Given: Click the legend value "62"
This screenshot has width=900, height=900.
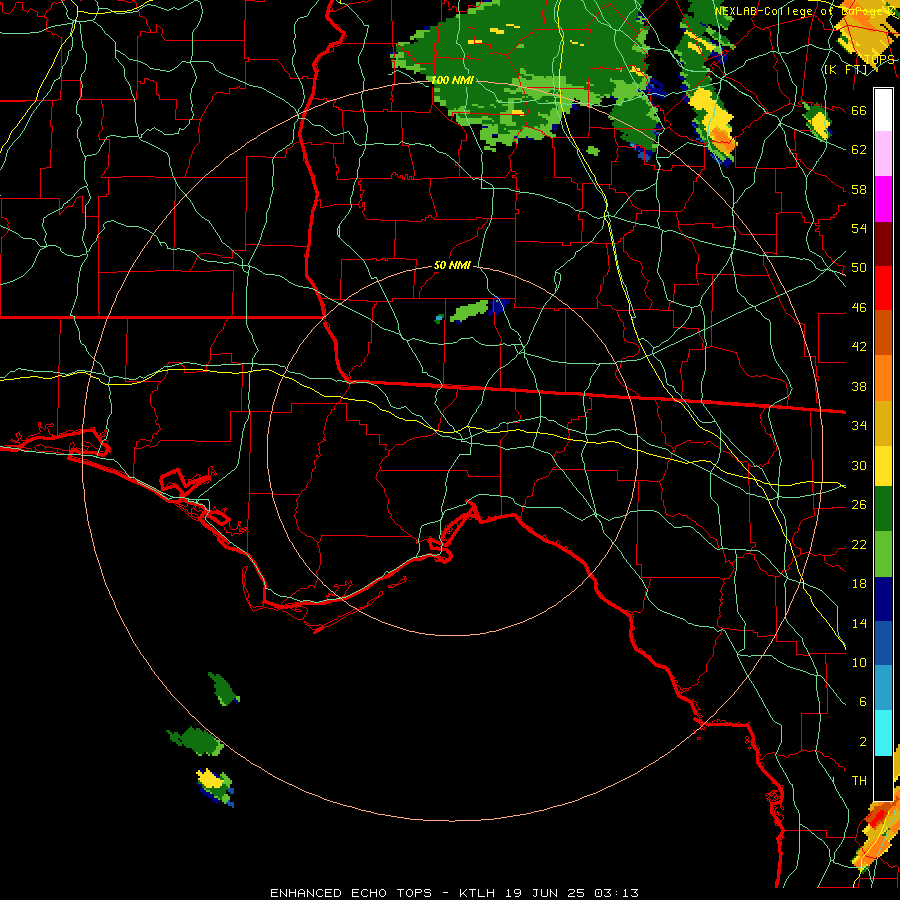Looking at the screenshot, I should [x=859, y=150].
